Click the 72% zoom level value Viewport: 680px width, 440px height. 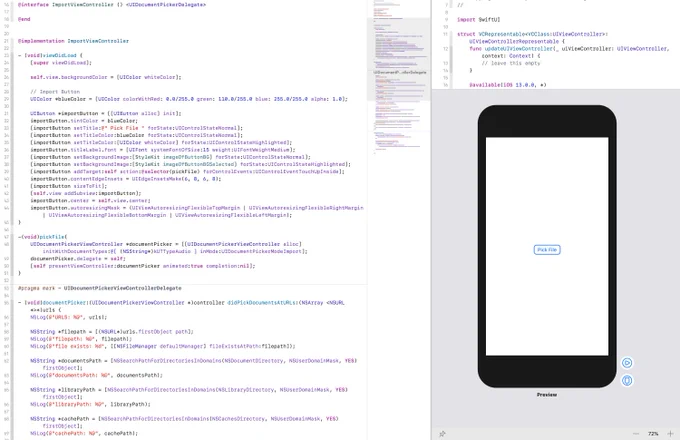pyautogui.click(x=653, y=433)
